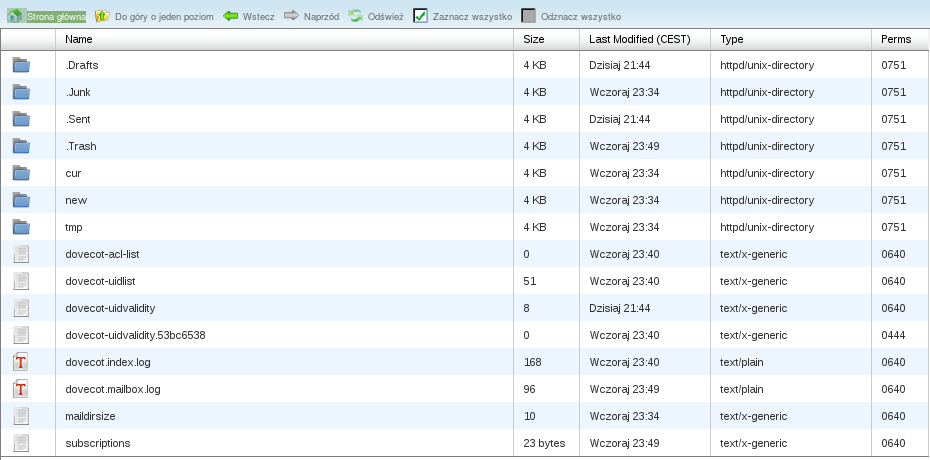Click the Naprzód forward arrow icon
Image resolution: width=930 pixels, height=460 pixels.
click(291, 17)
